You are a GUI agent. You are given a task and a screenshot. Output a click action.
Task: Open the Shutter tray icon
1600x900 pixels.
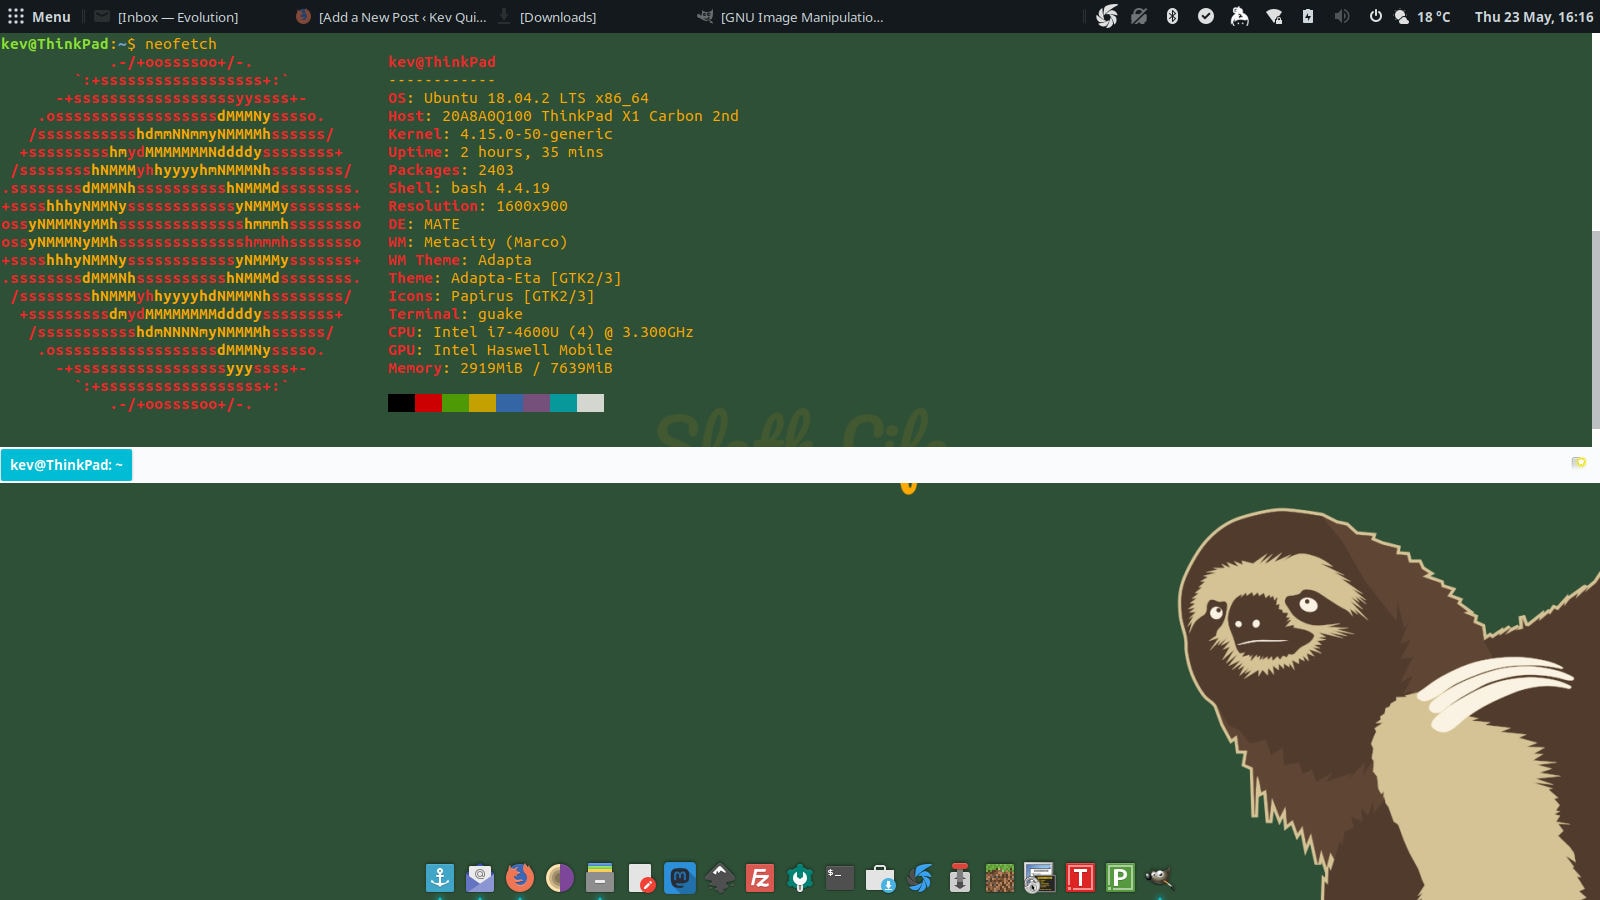tap(1107, 16)
